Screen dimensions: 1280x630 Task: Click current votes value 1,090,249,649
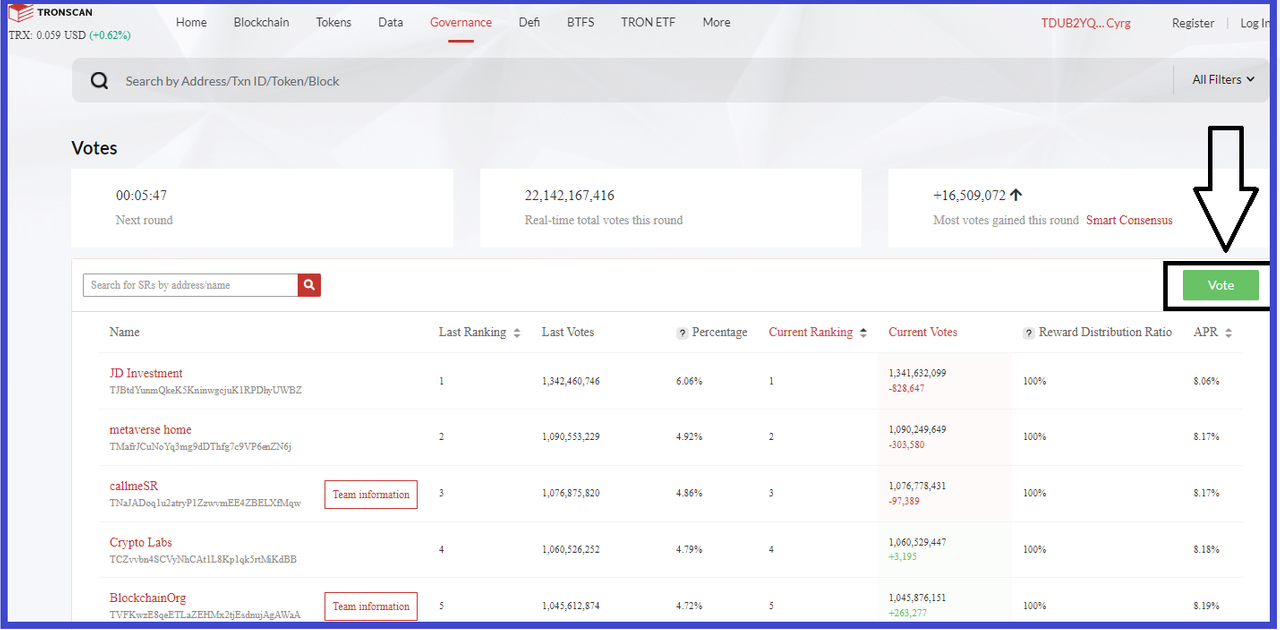point(918,429)
